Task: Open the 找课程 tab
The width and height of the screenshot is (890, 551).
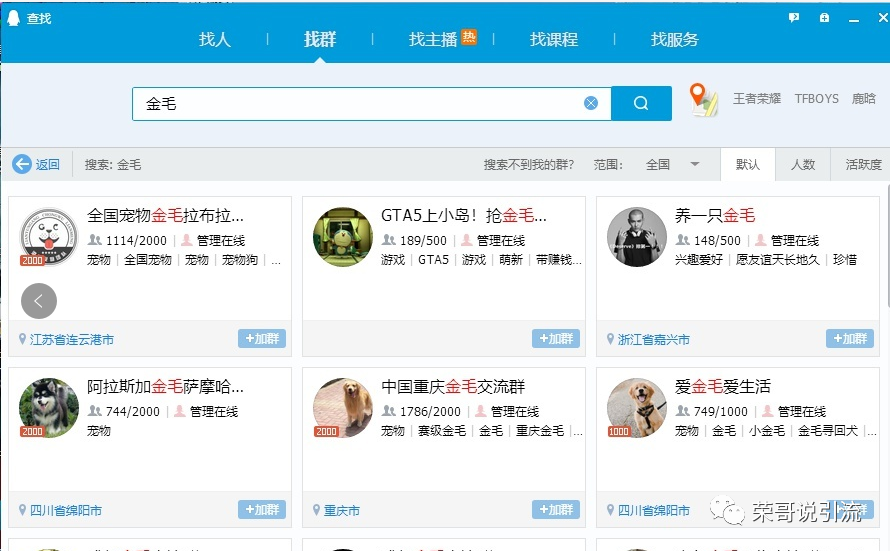Action: 554,39
